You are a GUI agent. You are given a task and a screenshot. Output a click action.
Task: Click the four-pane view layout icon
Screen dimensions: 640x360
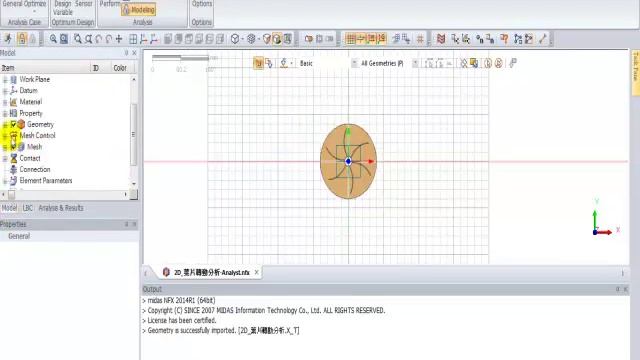point(133,39)
